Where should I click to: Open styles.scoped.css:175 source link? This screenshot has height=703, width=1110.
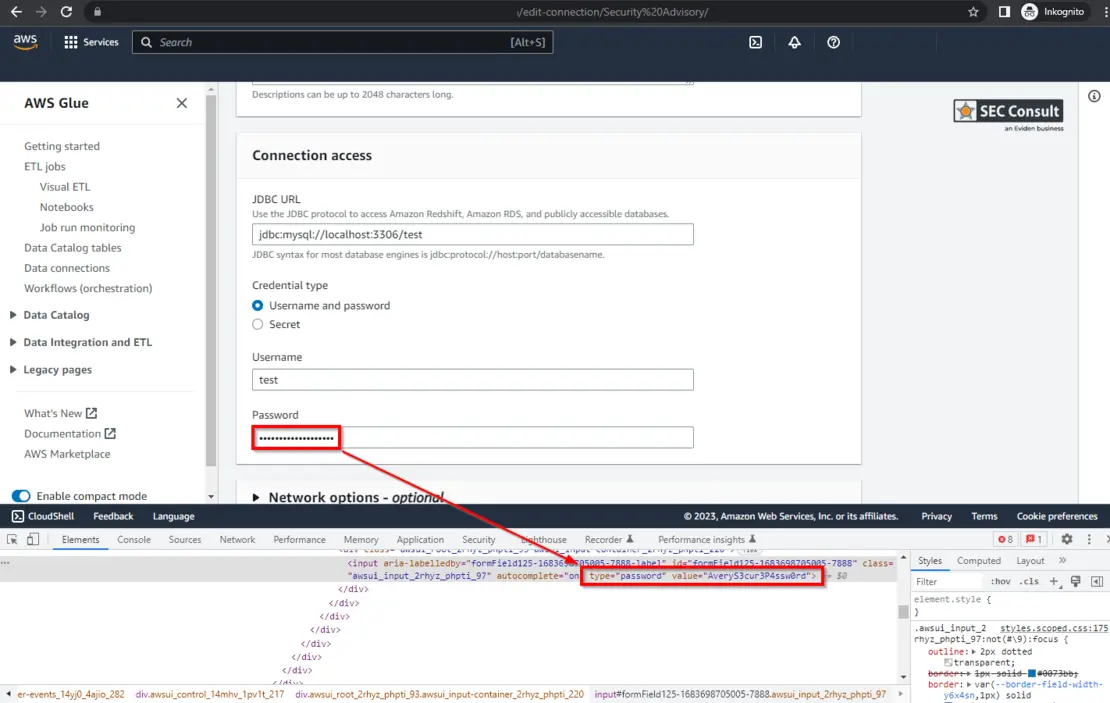[x=1054, y=628]
